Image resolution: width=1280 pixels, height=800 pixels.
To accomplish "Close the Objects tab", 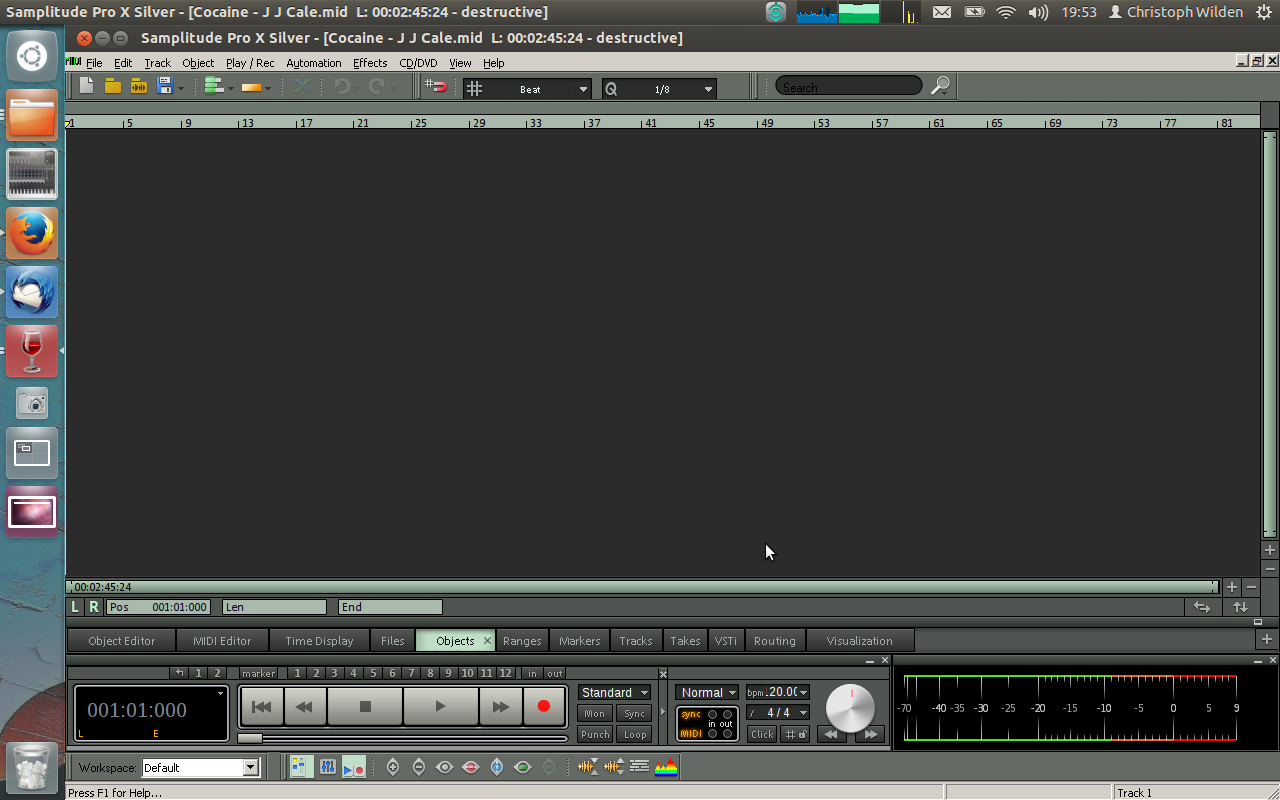I will tap(488, 640).
